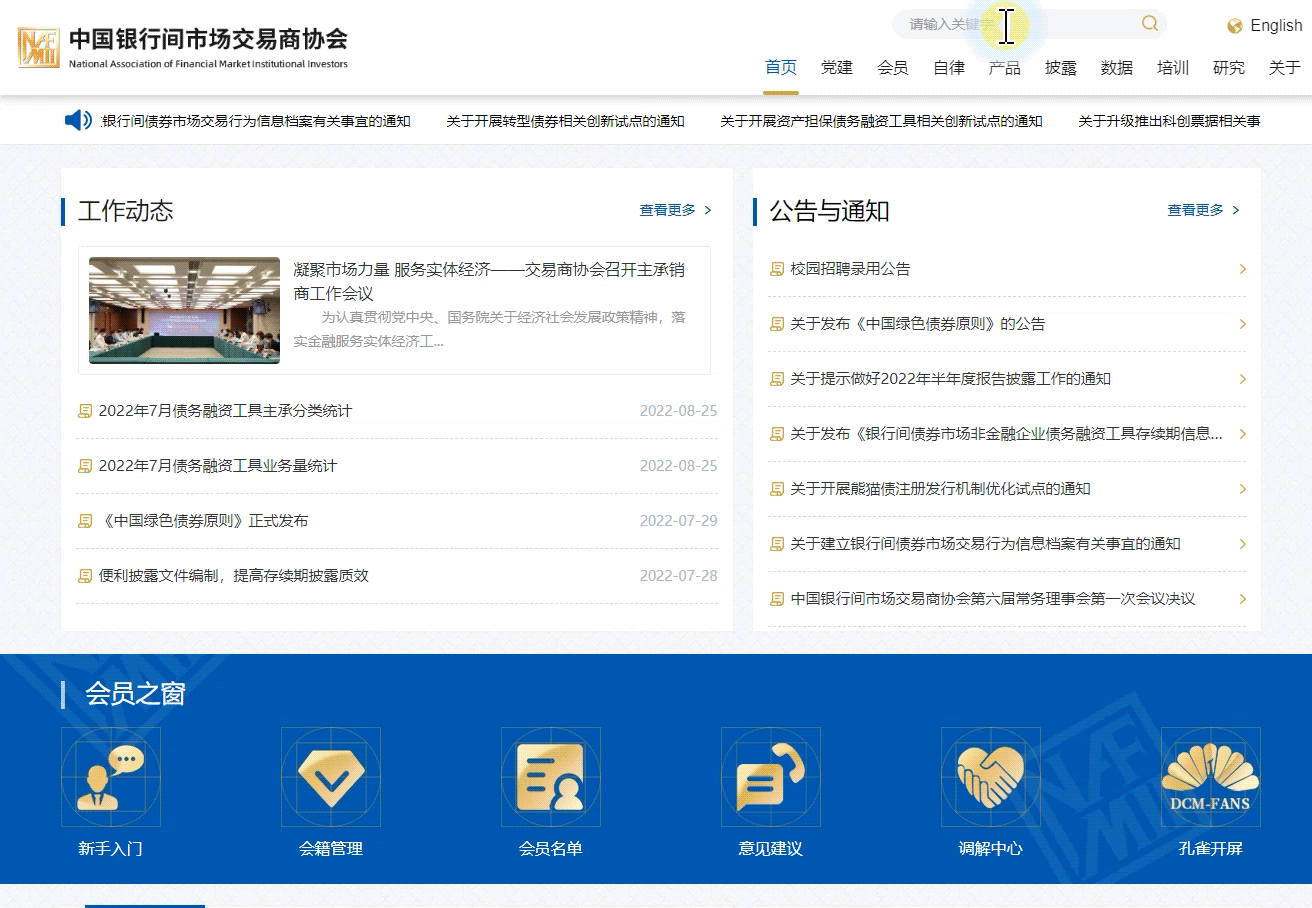Image resolution: width=1312 pixels, height=908 pixels.
Task: Open the 意见建议 feedback icon
Action: pos(771,777)
